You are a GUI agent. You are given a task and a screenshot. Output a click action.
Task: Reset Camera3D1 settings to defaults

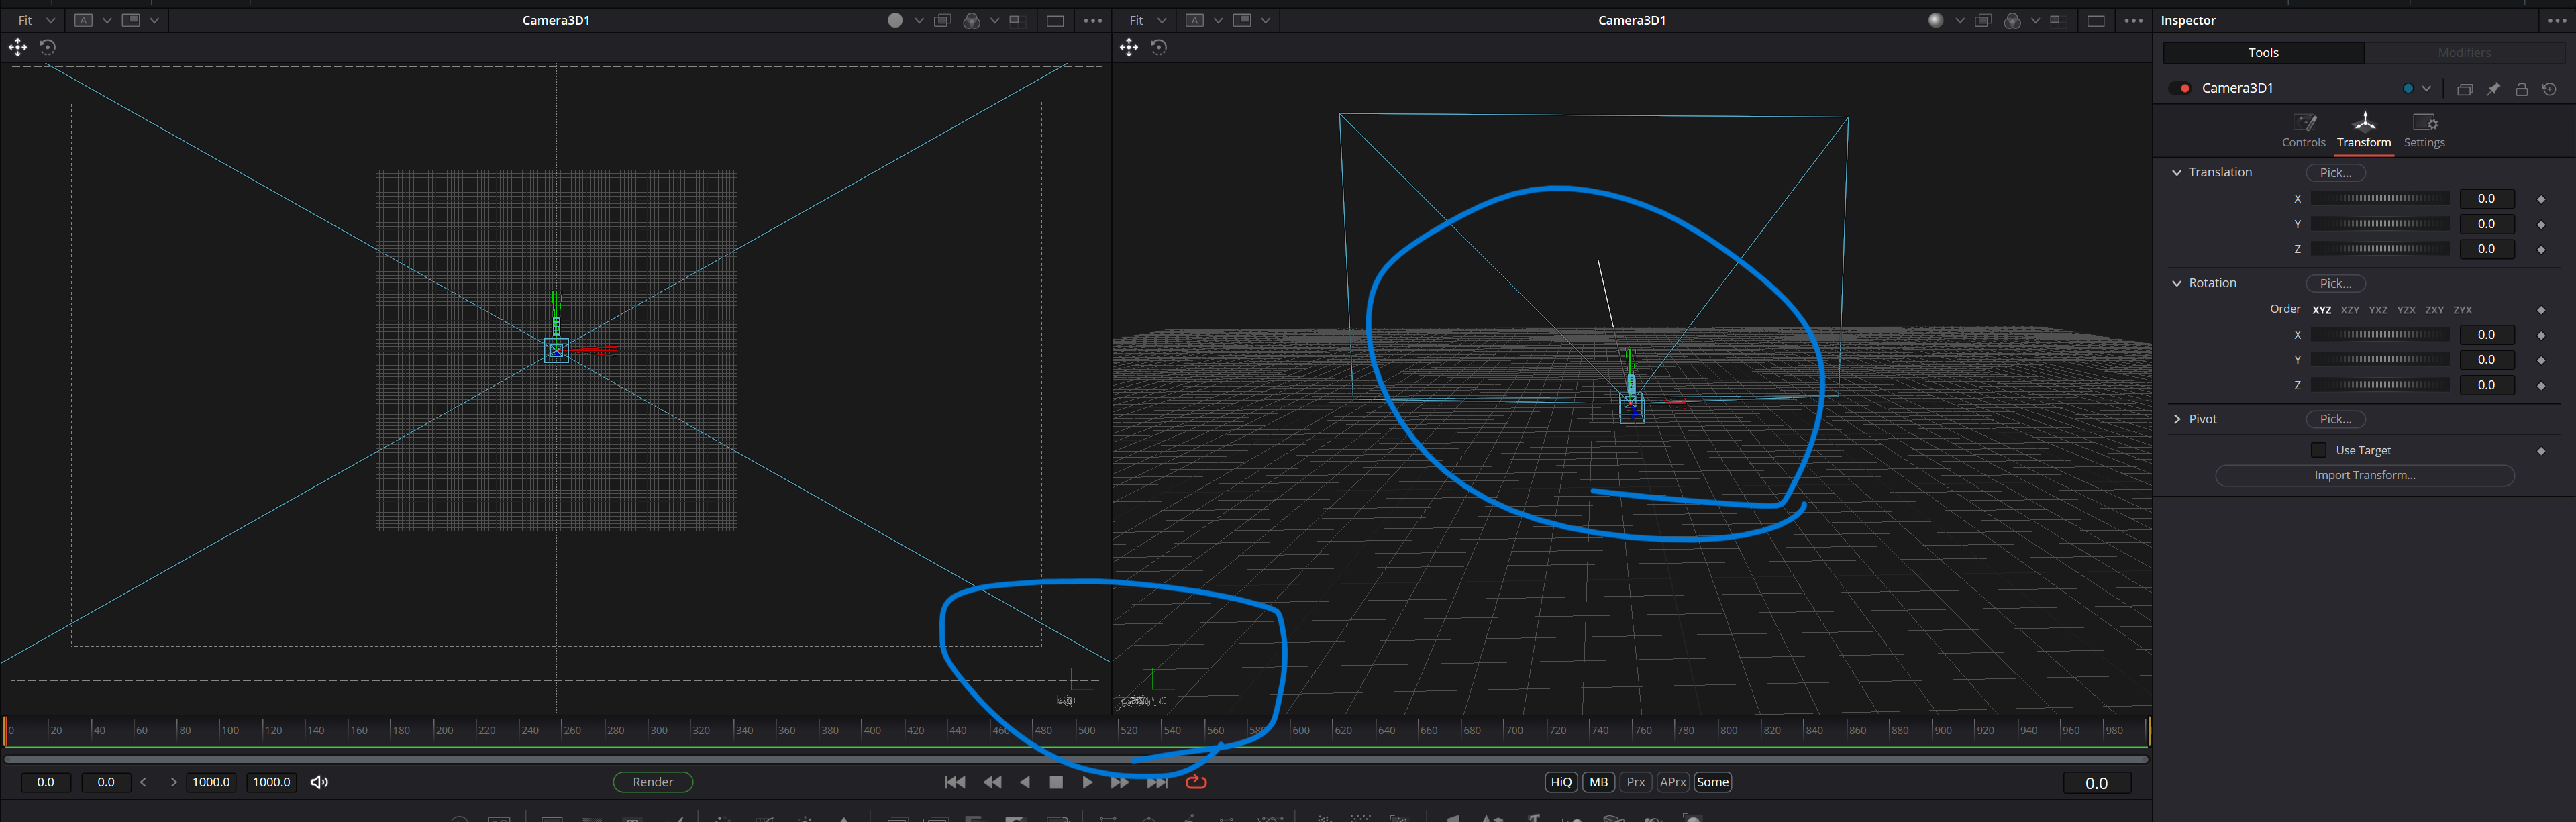2549,89
